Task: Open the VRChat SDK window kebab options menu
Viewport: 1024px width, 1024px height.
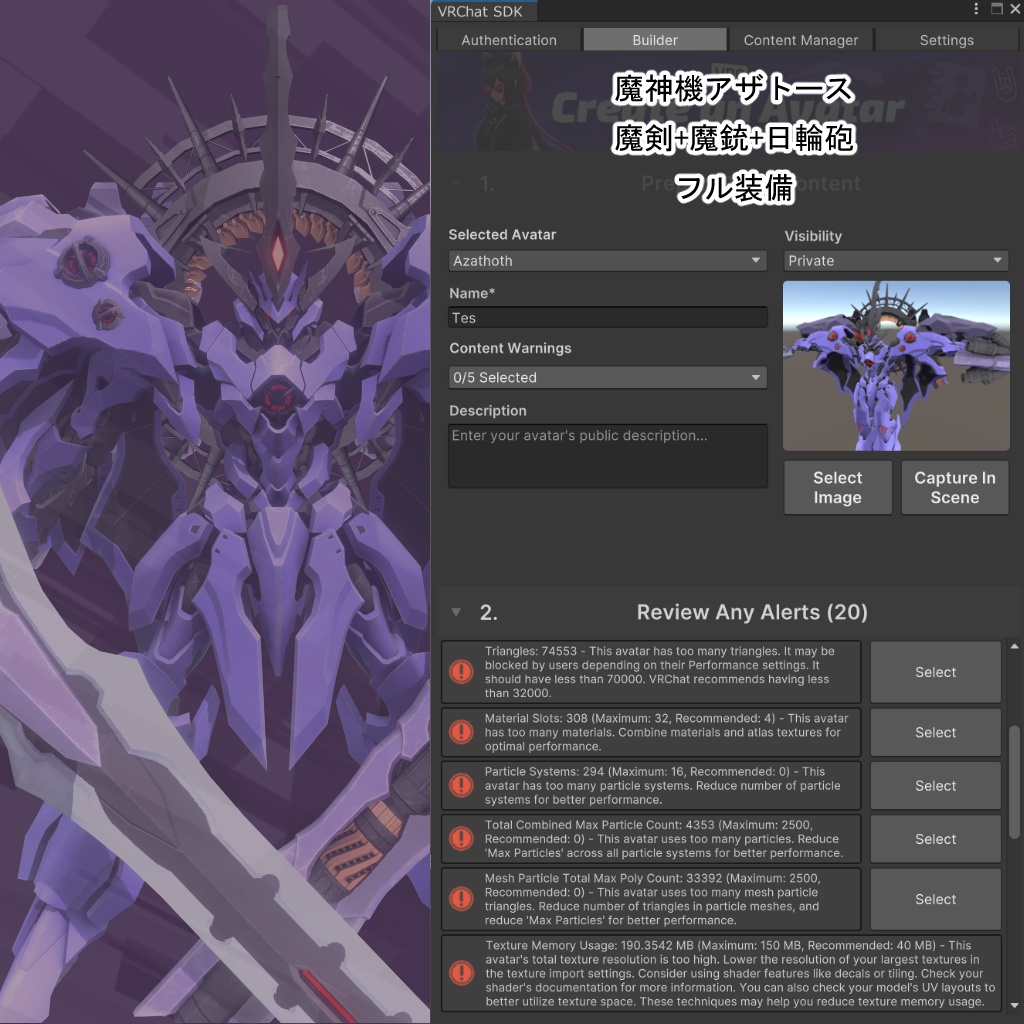Action: click(x=976, y=8)
